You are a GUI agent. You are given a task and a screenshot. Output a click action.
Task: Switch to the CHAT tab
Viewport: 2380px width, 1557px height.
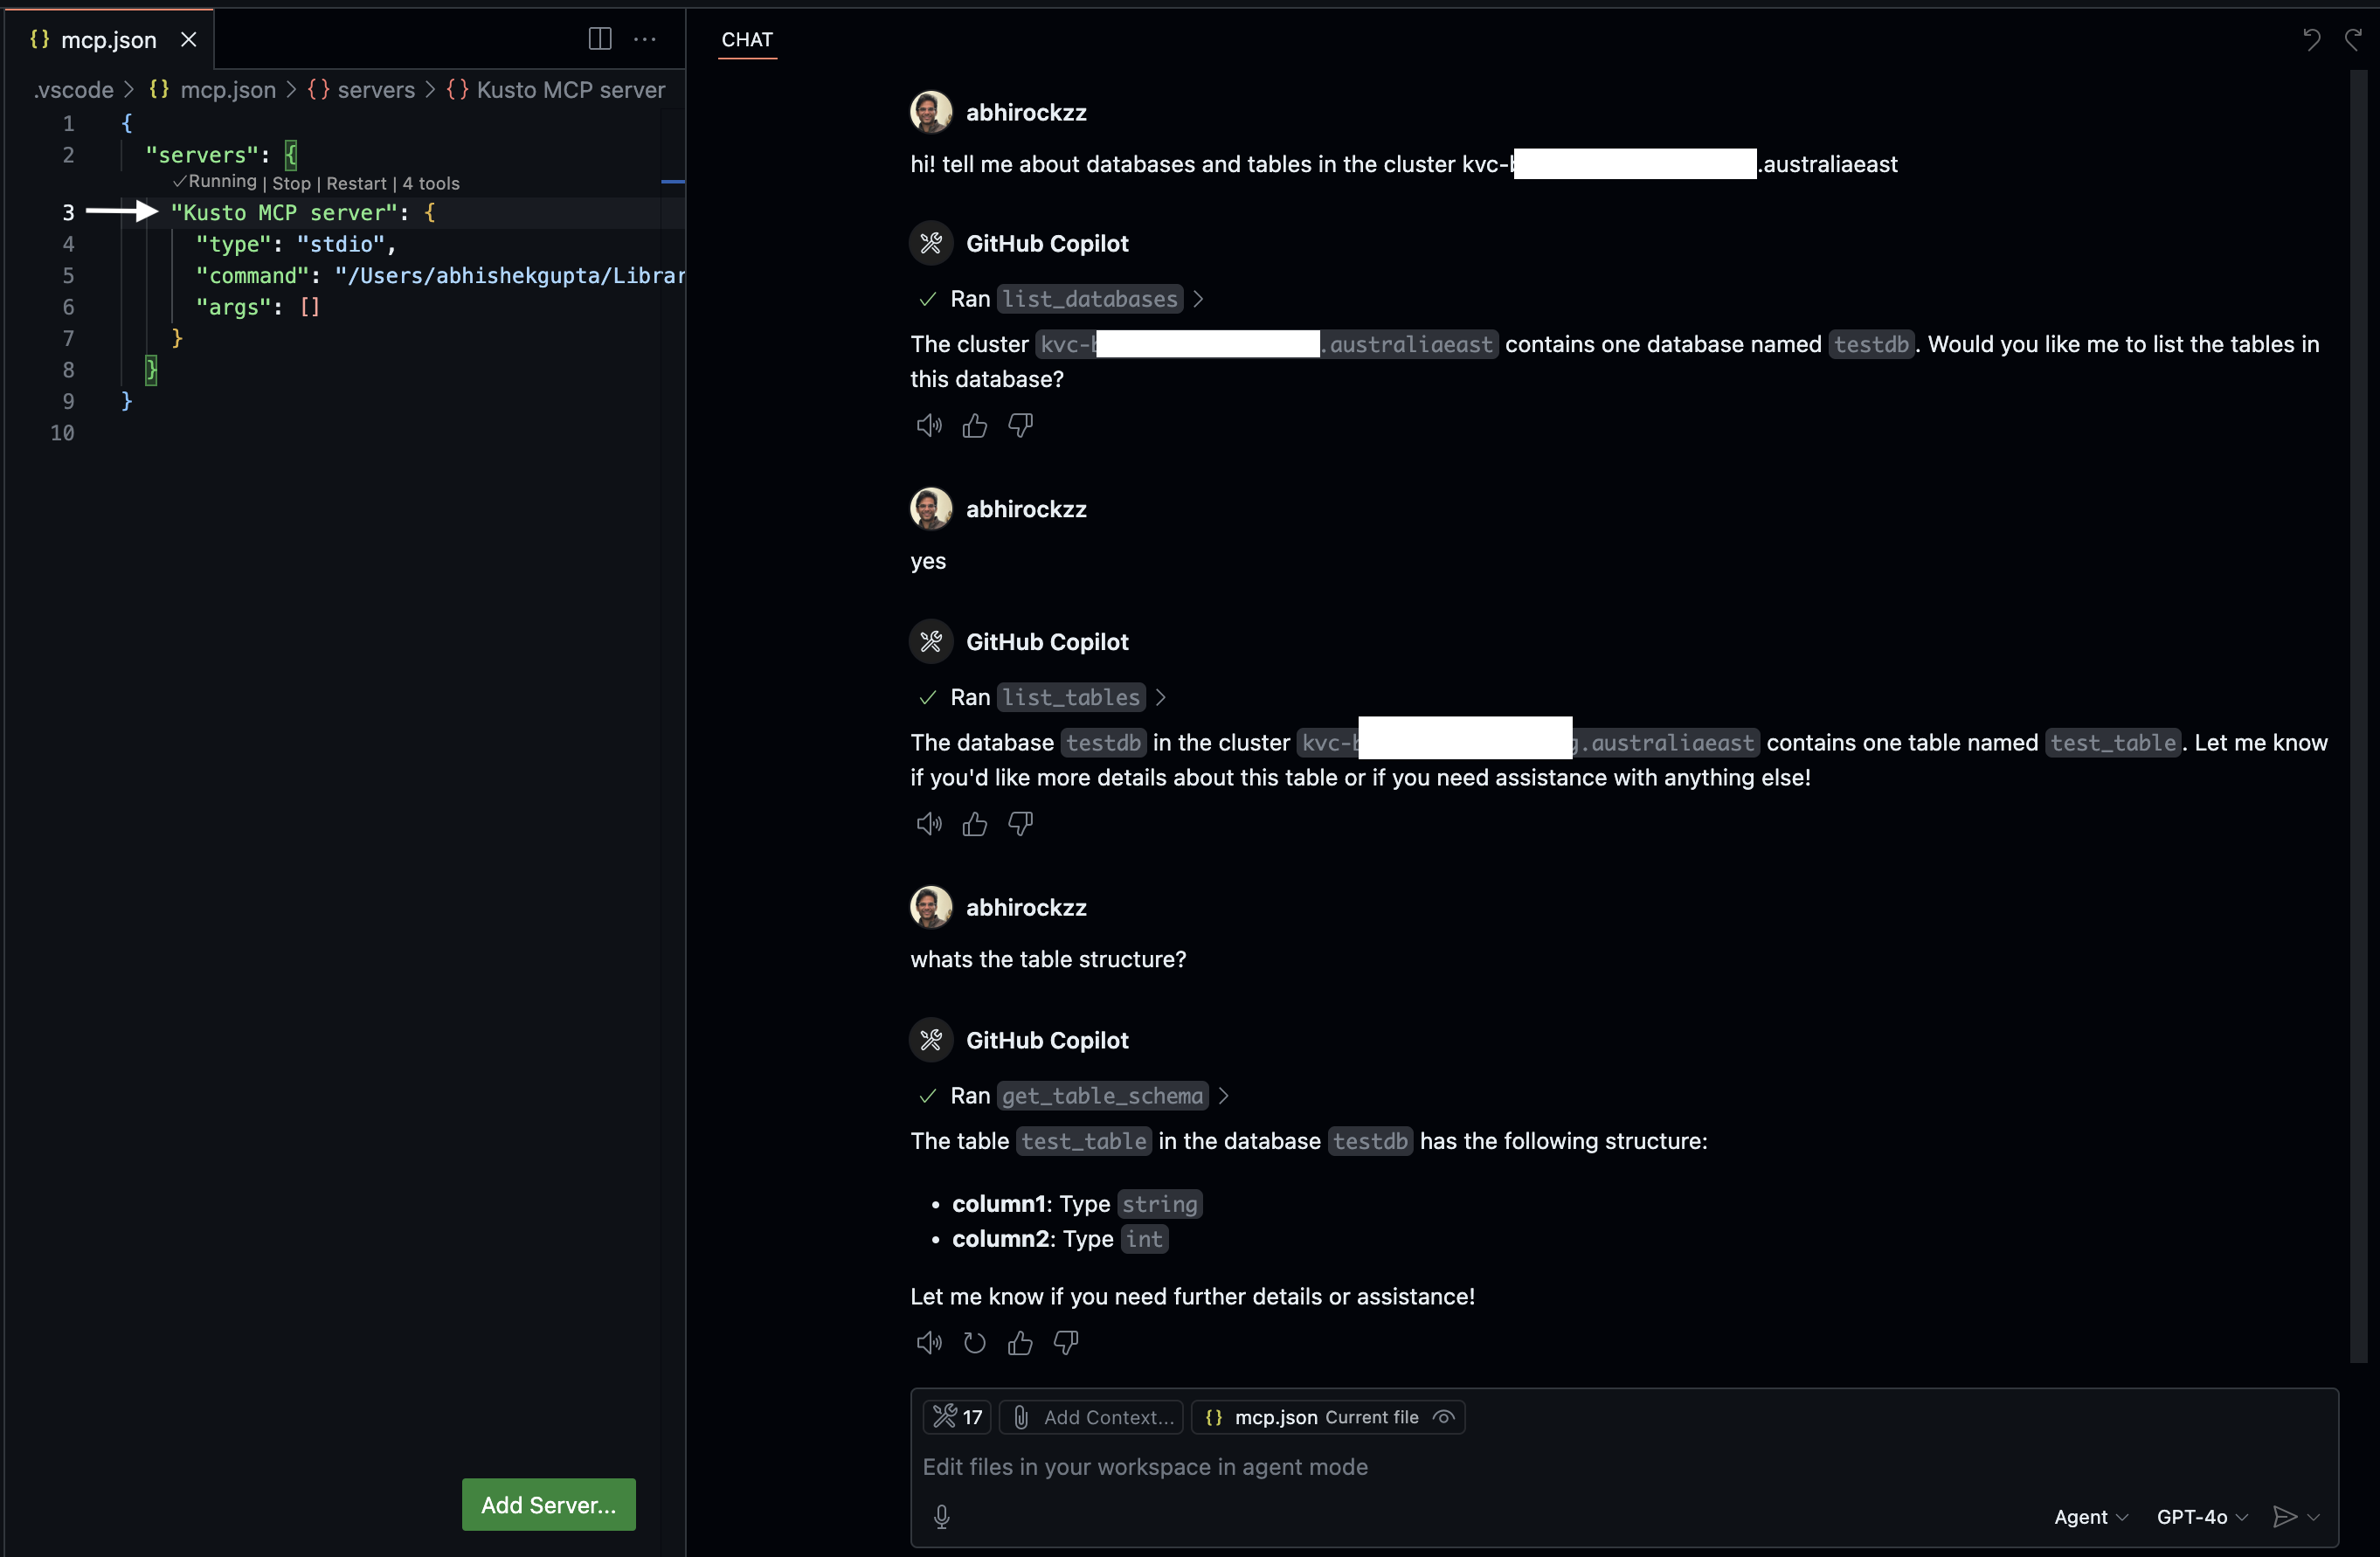coord(746,40)
